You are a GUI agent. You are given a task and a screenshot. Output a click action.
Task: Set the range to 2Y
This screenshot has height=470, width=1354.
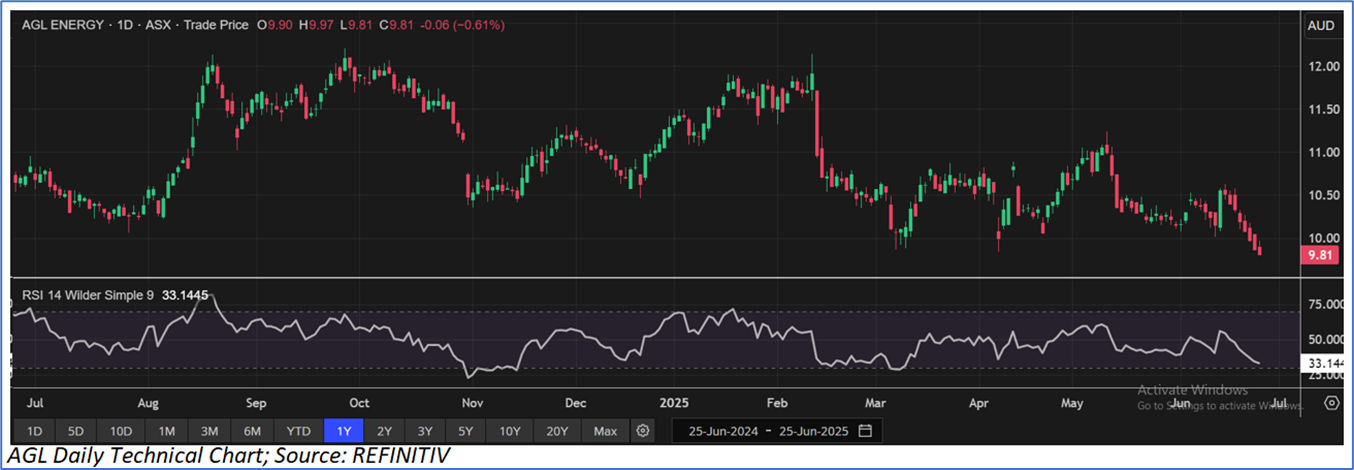coord(384,431)
